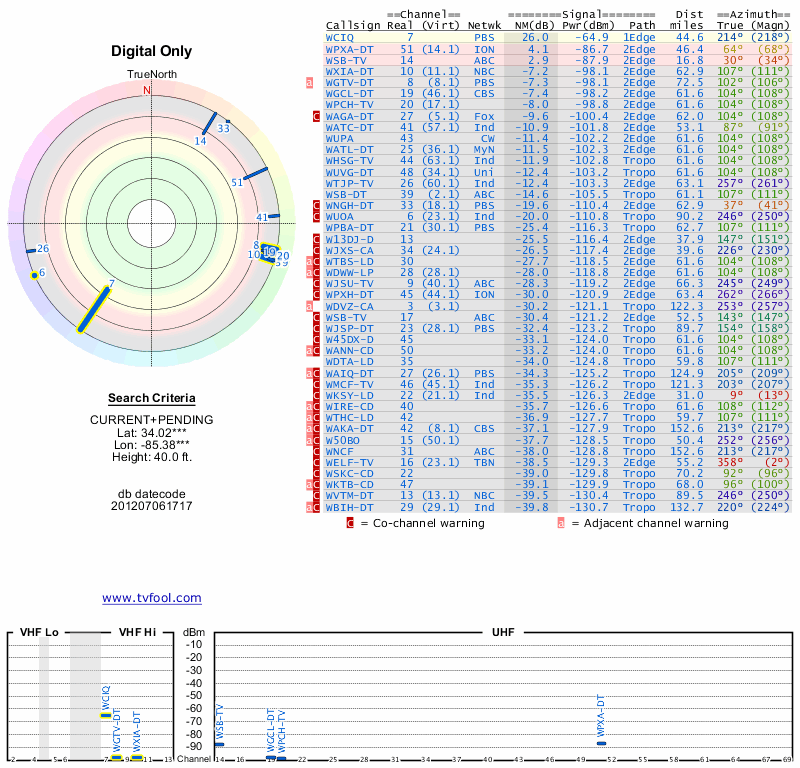Click the red co-channel legend icon below table
Image resolution: width=800 pixels, height=768 pixels.
350,522
